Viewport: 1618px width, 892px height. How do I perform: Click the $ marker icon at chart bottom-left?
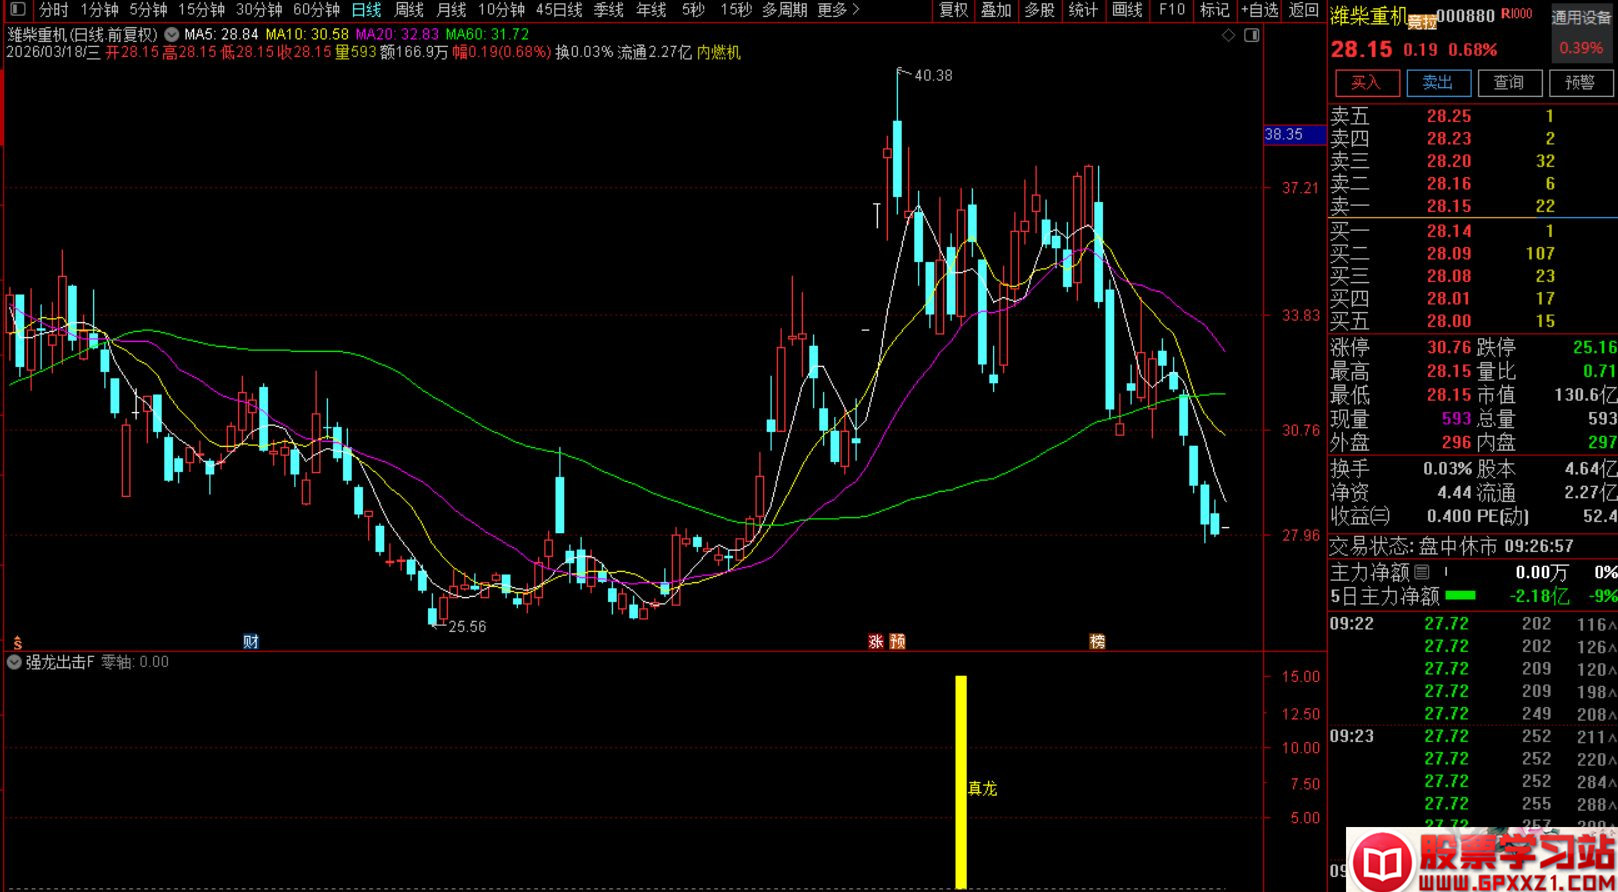click(17, 643)
